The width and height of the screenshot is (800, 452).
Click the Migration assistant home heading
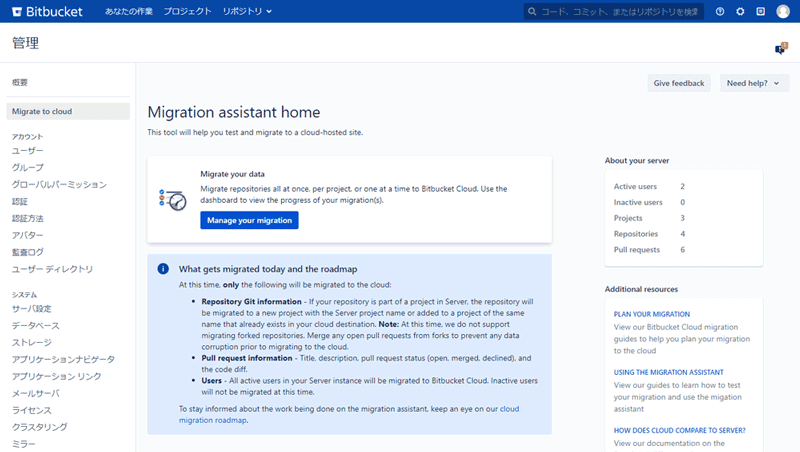(234, 112)
